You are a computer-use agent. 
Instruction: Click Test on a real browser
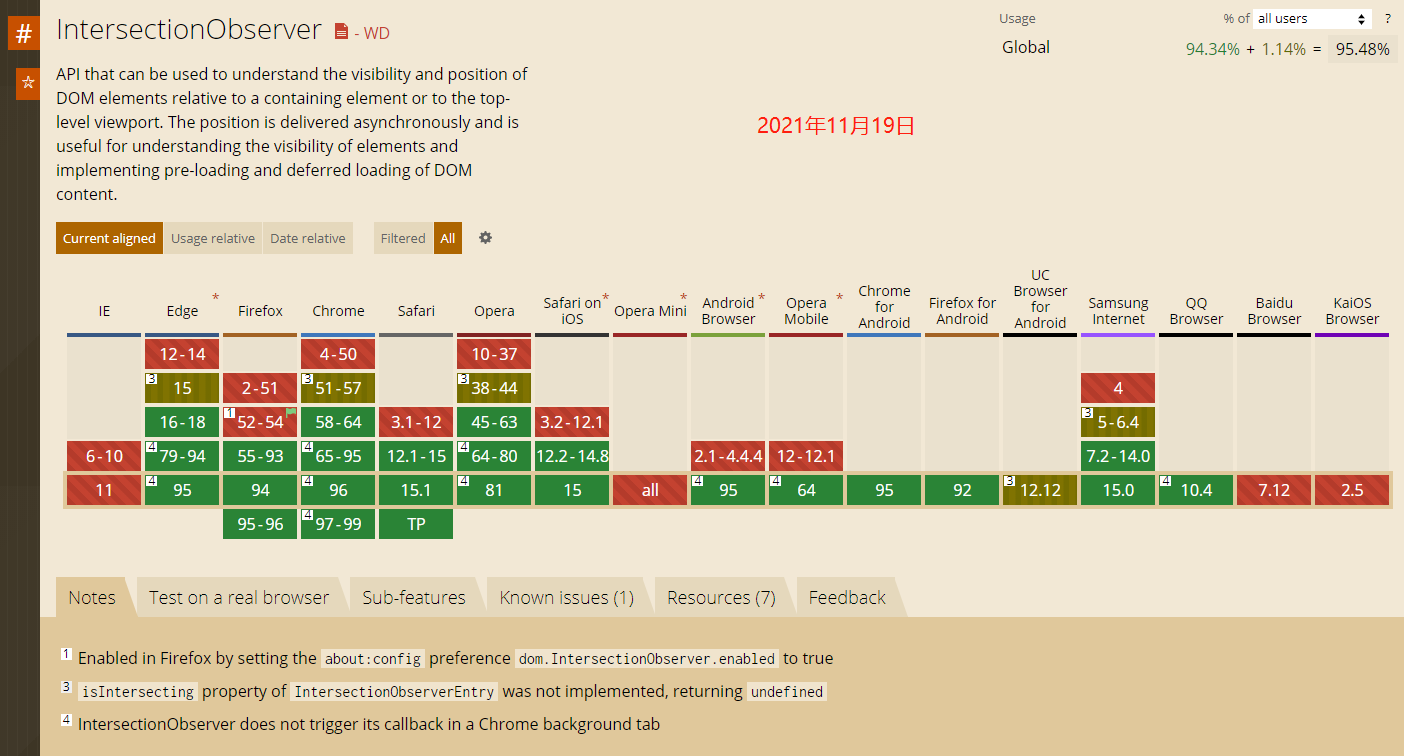tap(238, 598)
